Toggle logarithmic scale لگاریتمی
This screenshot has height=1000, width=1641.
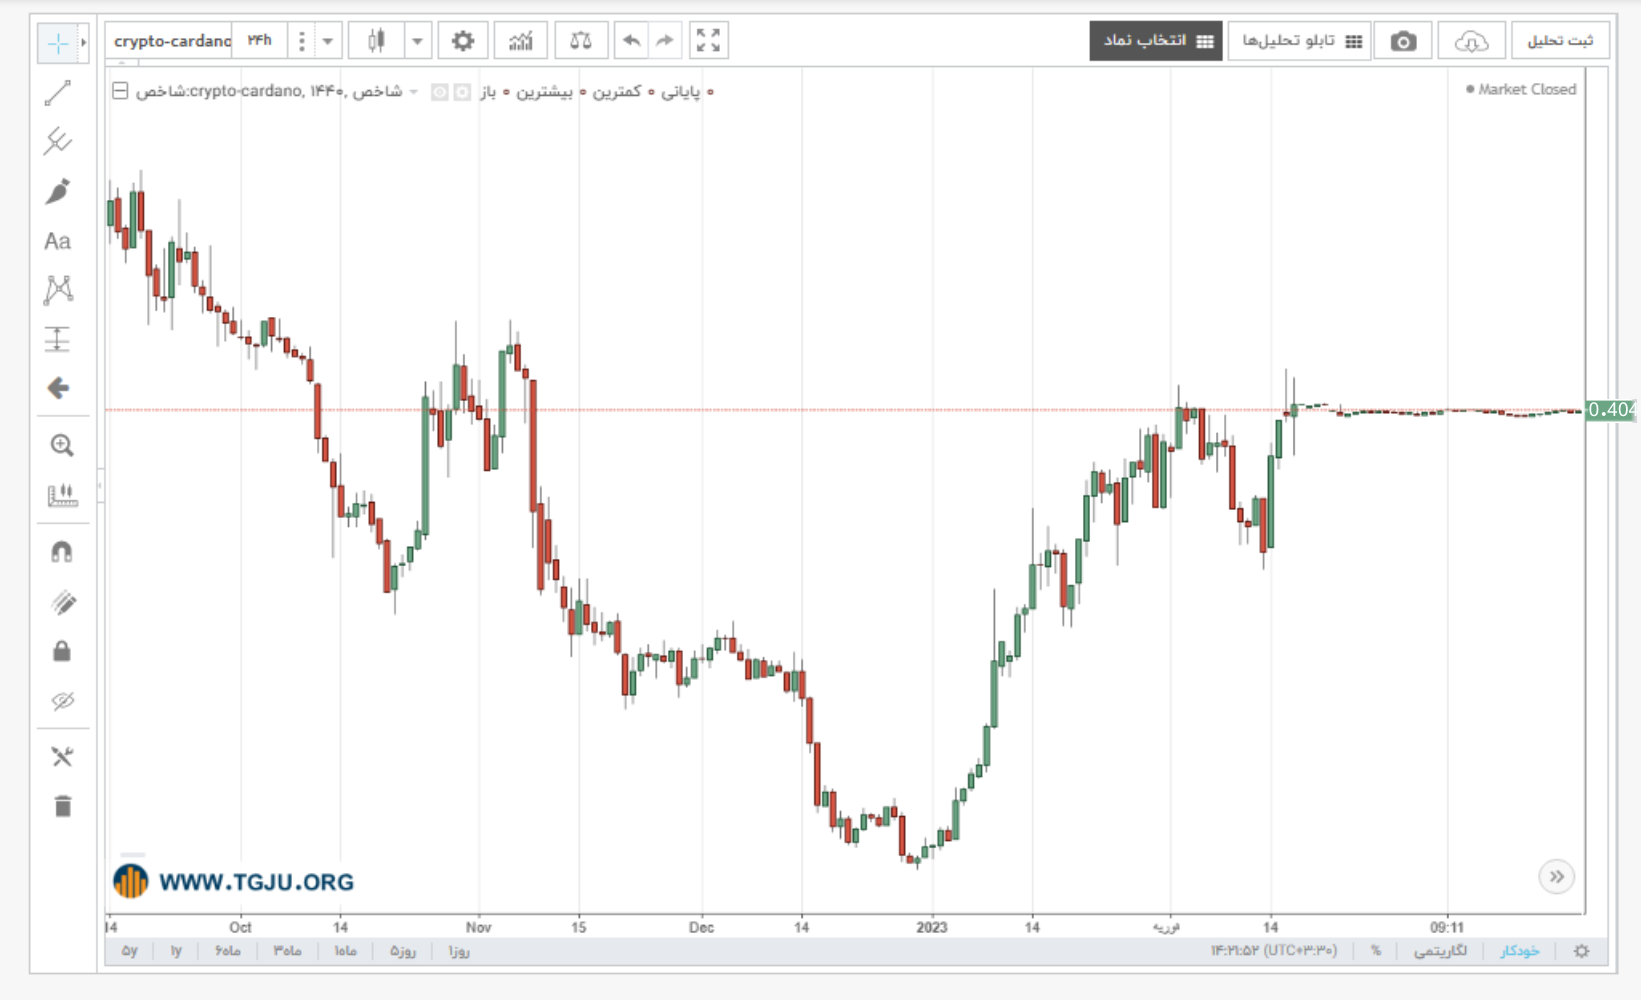point(1441,951)
